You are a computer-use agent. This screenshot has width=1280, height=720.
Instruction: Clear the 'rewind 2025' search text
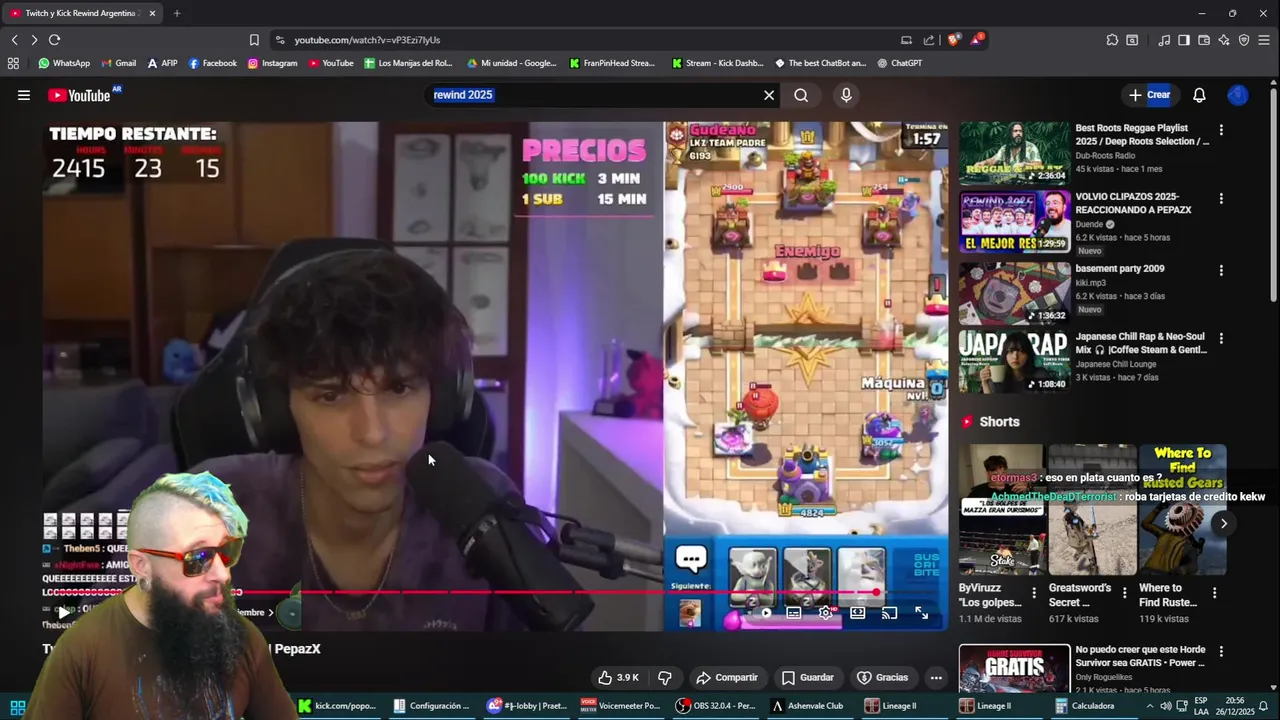pos(769,95)
